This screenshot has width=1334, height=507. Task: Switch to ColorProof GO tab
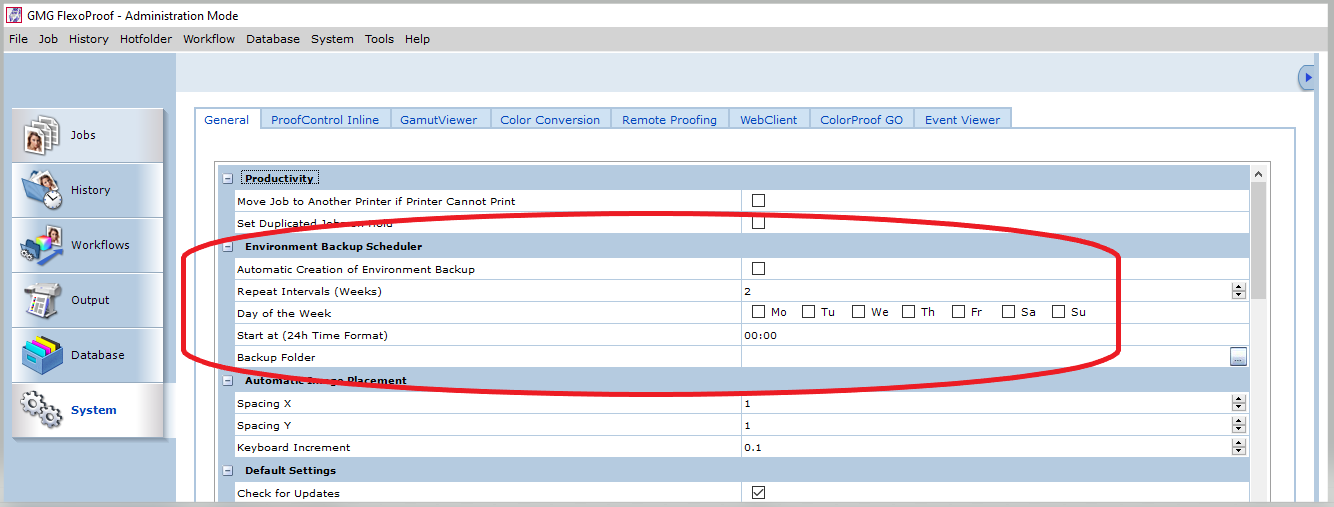861,120
